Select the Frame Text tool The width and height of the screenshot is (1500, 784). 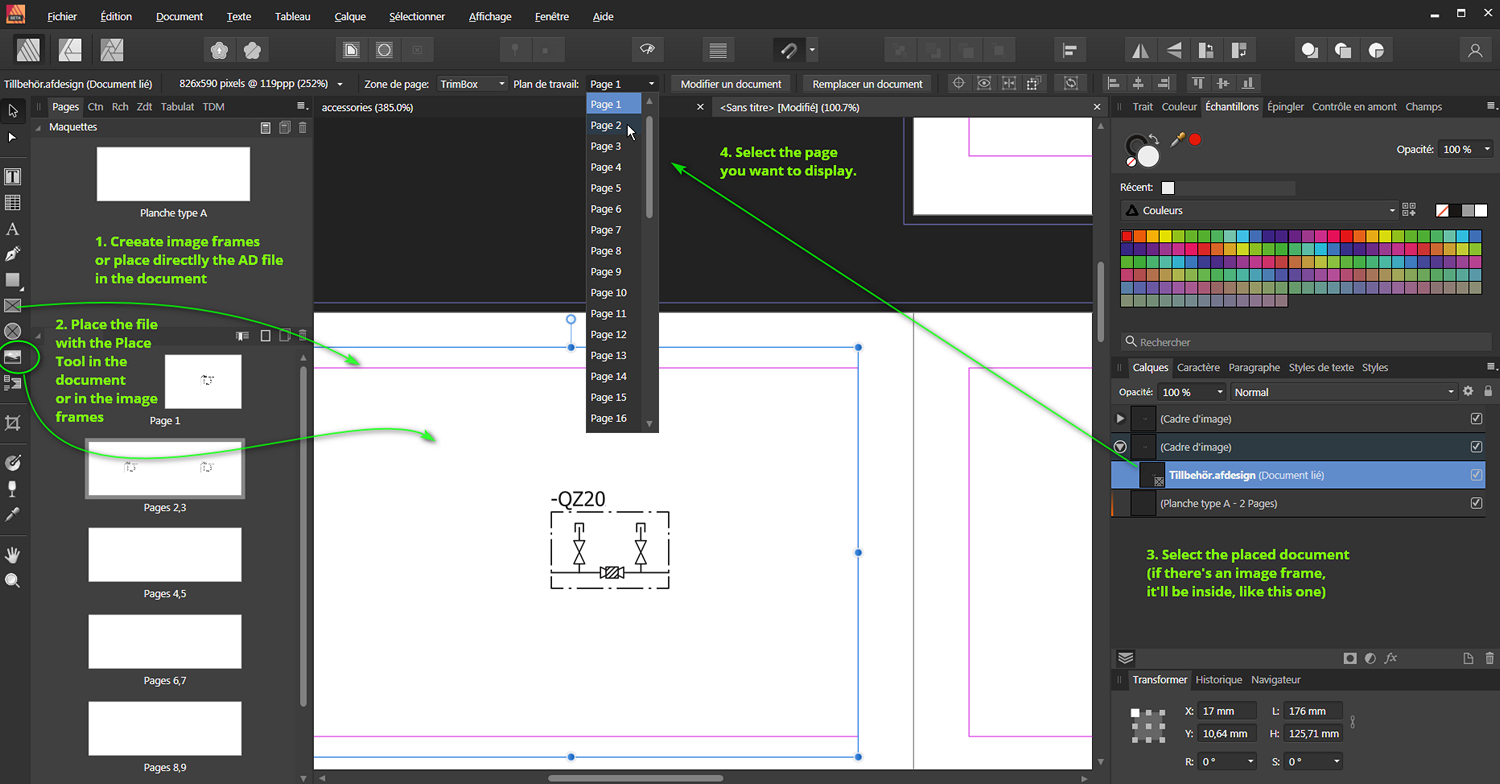[13, 177]
